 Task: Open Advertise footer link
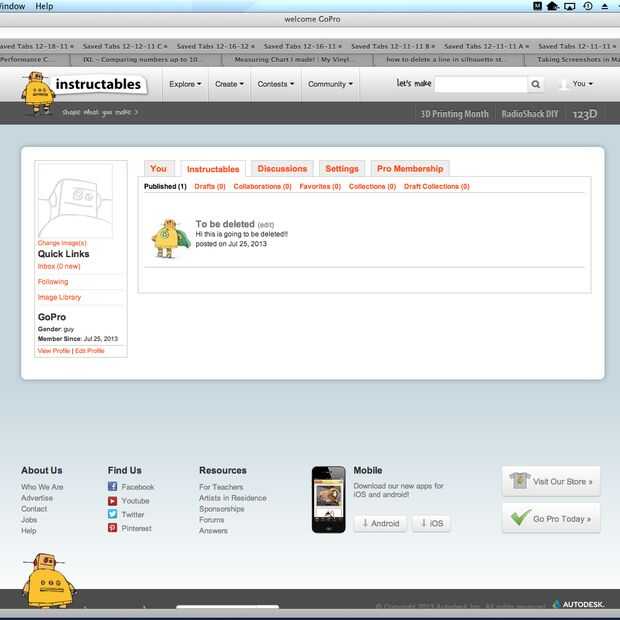(x=37, y=498)
